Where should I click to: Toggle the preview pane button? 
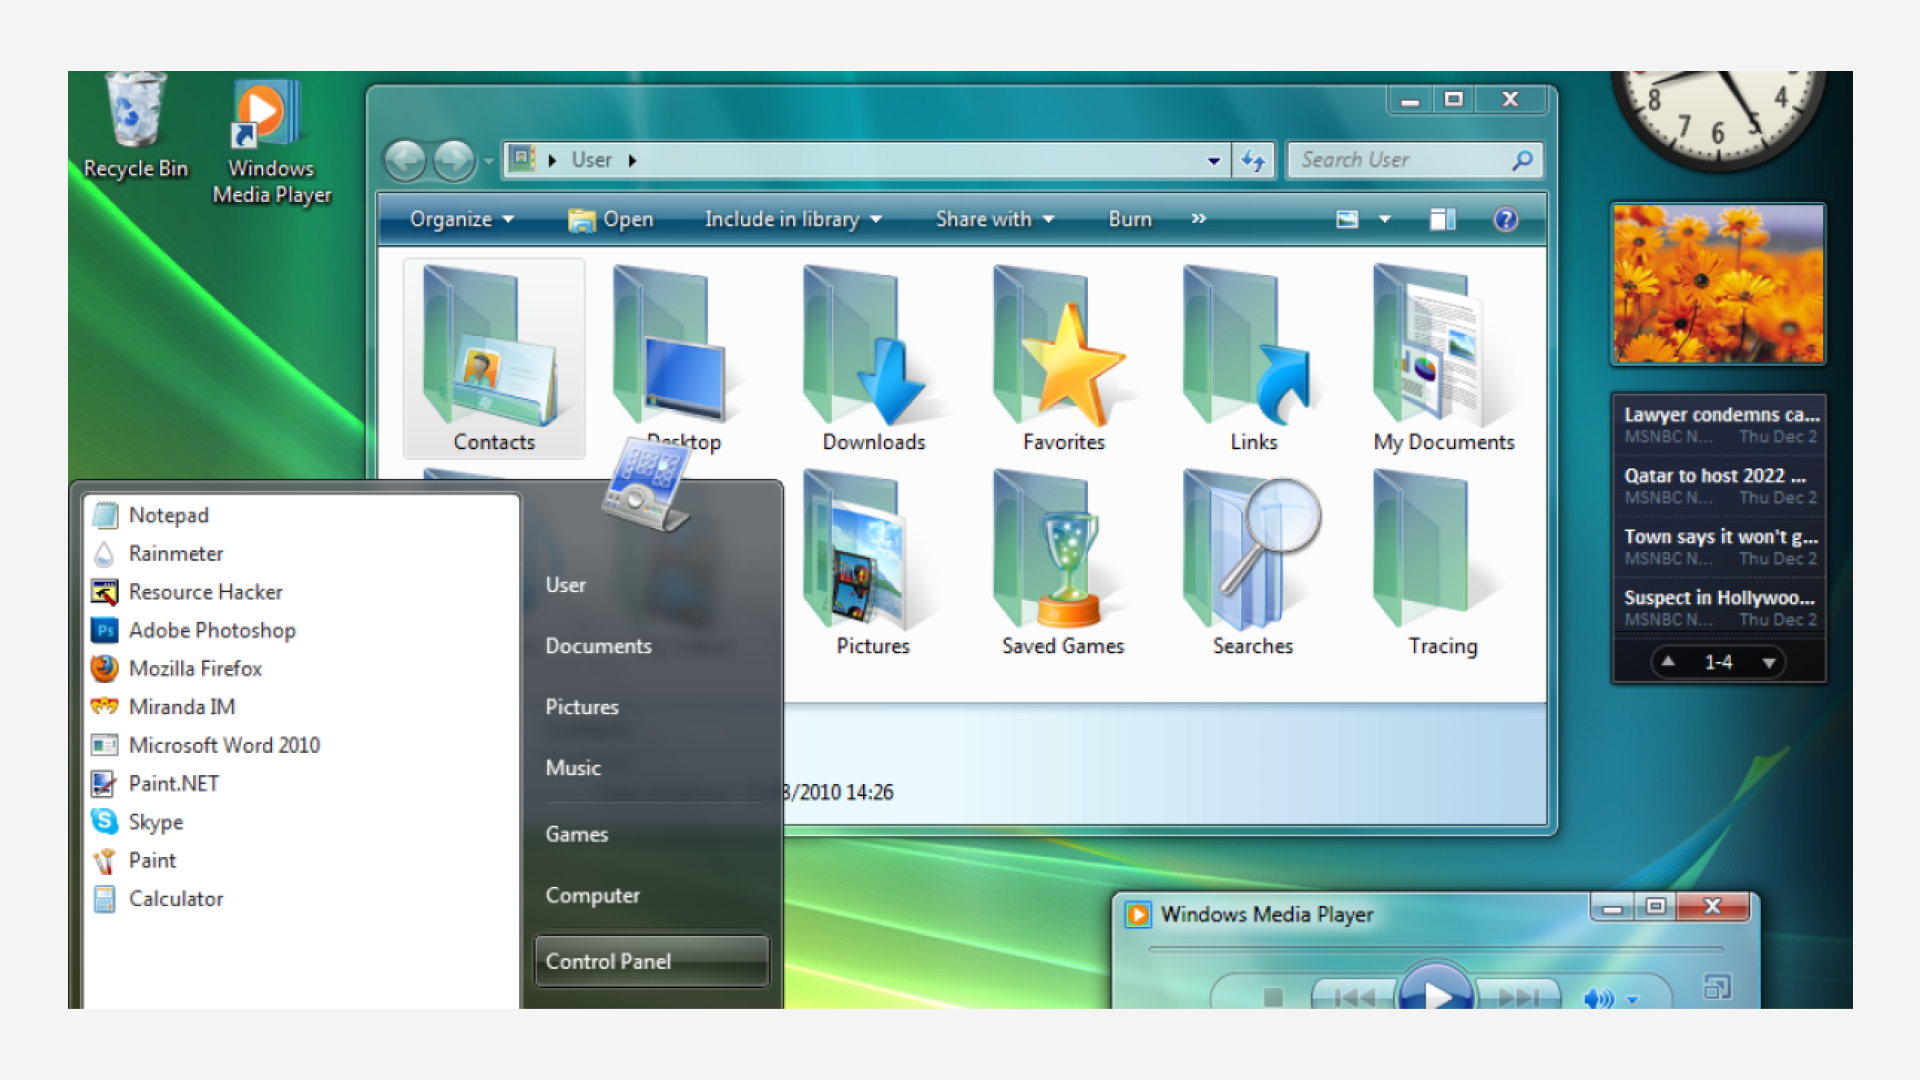click(x=1442, y=219)
